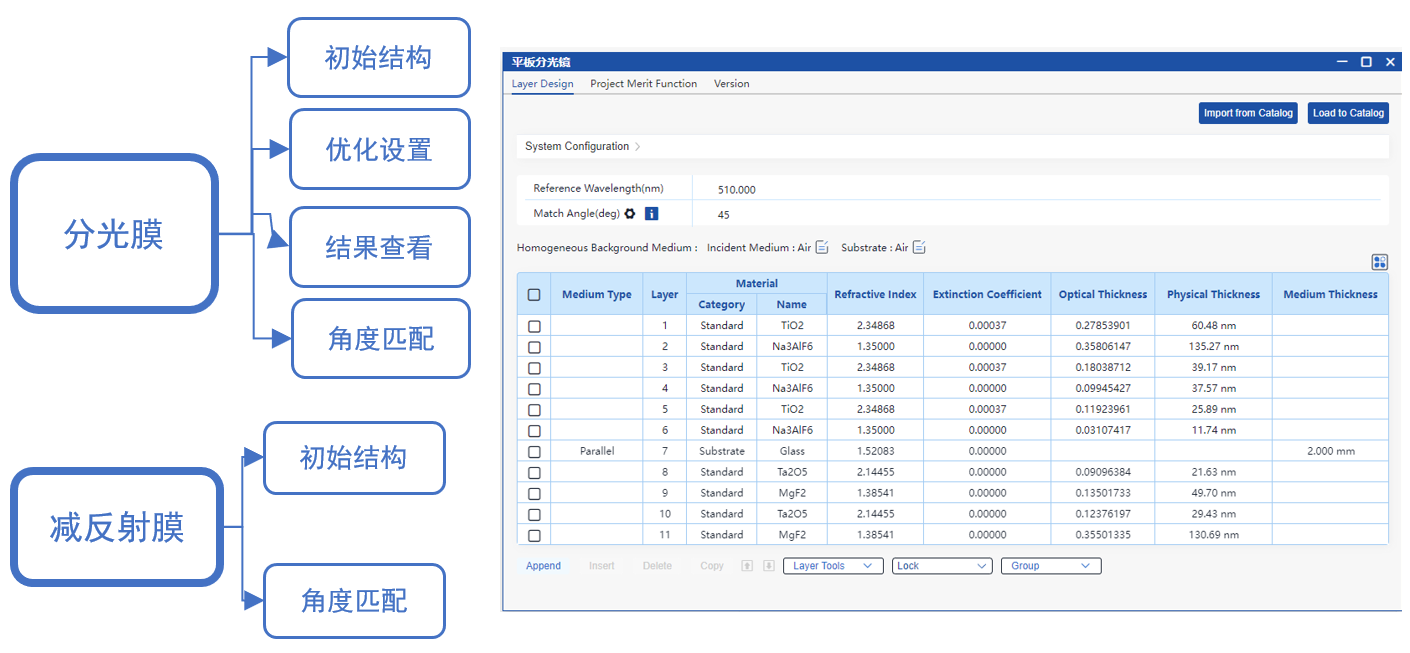Maximize the 平板分光镜 window

coord(1366,62)
